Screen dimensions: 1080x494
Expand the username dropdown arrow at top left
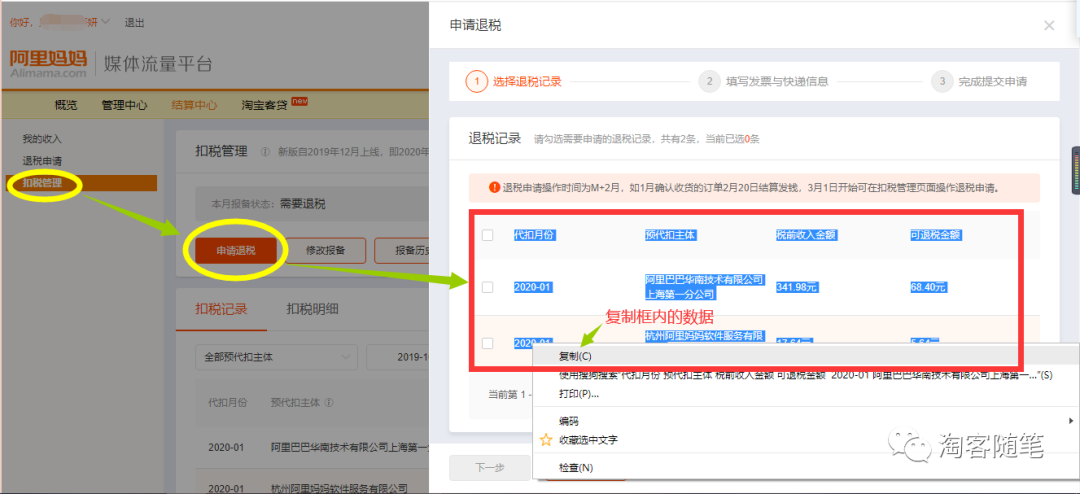click(105, 22)
